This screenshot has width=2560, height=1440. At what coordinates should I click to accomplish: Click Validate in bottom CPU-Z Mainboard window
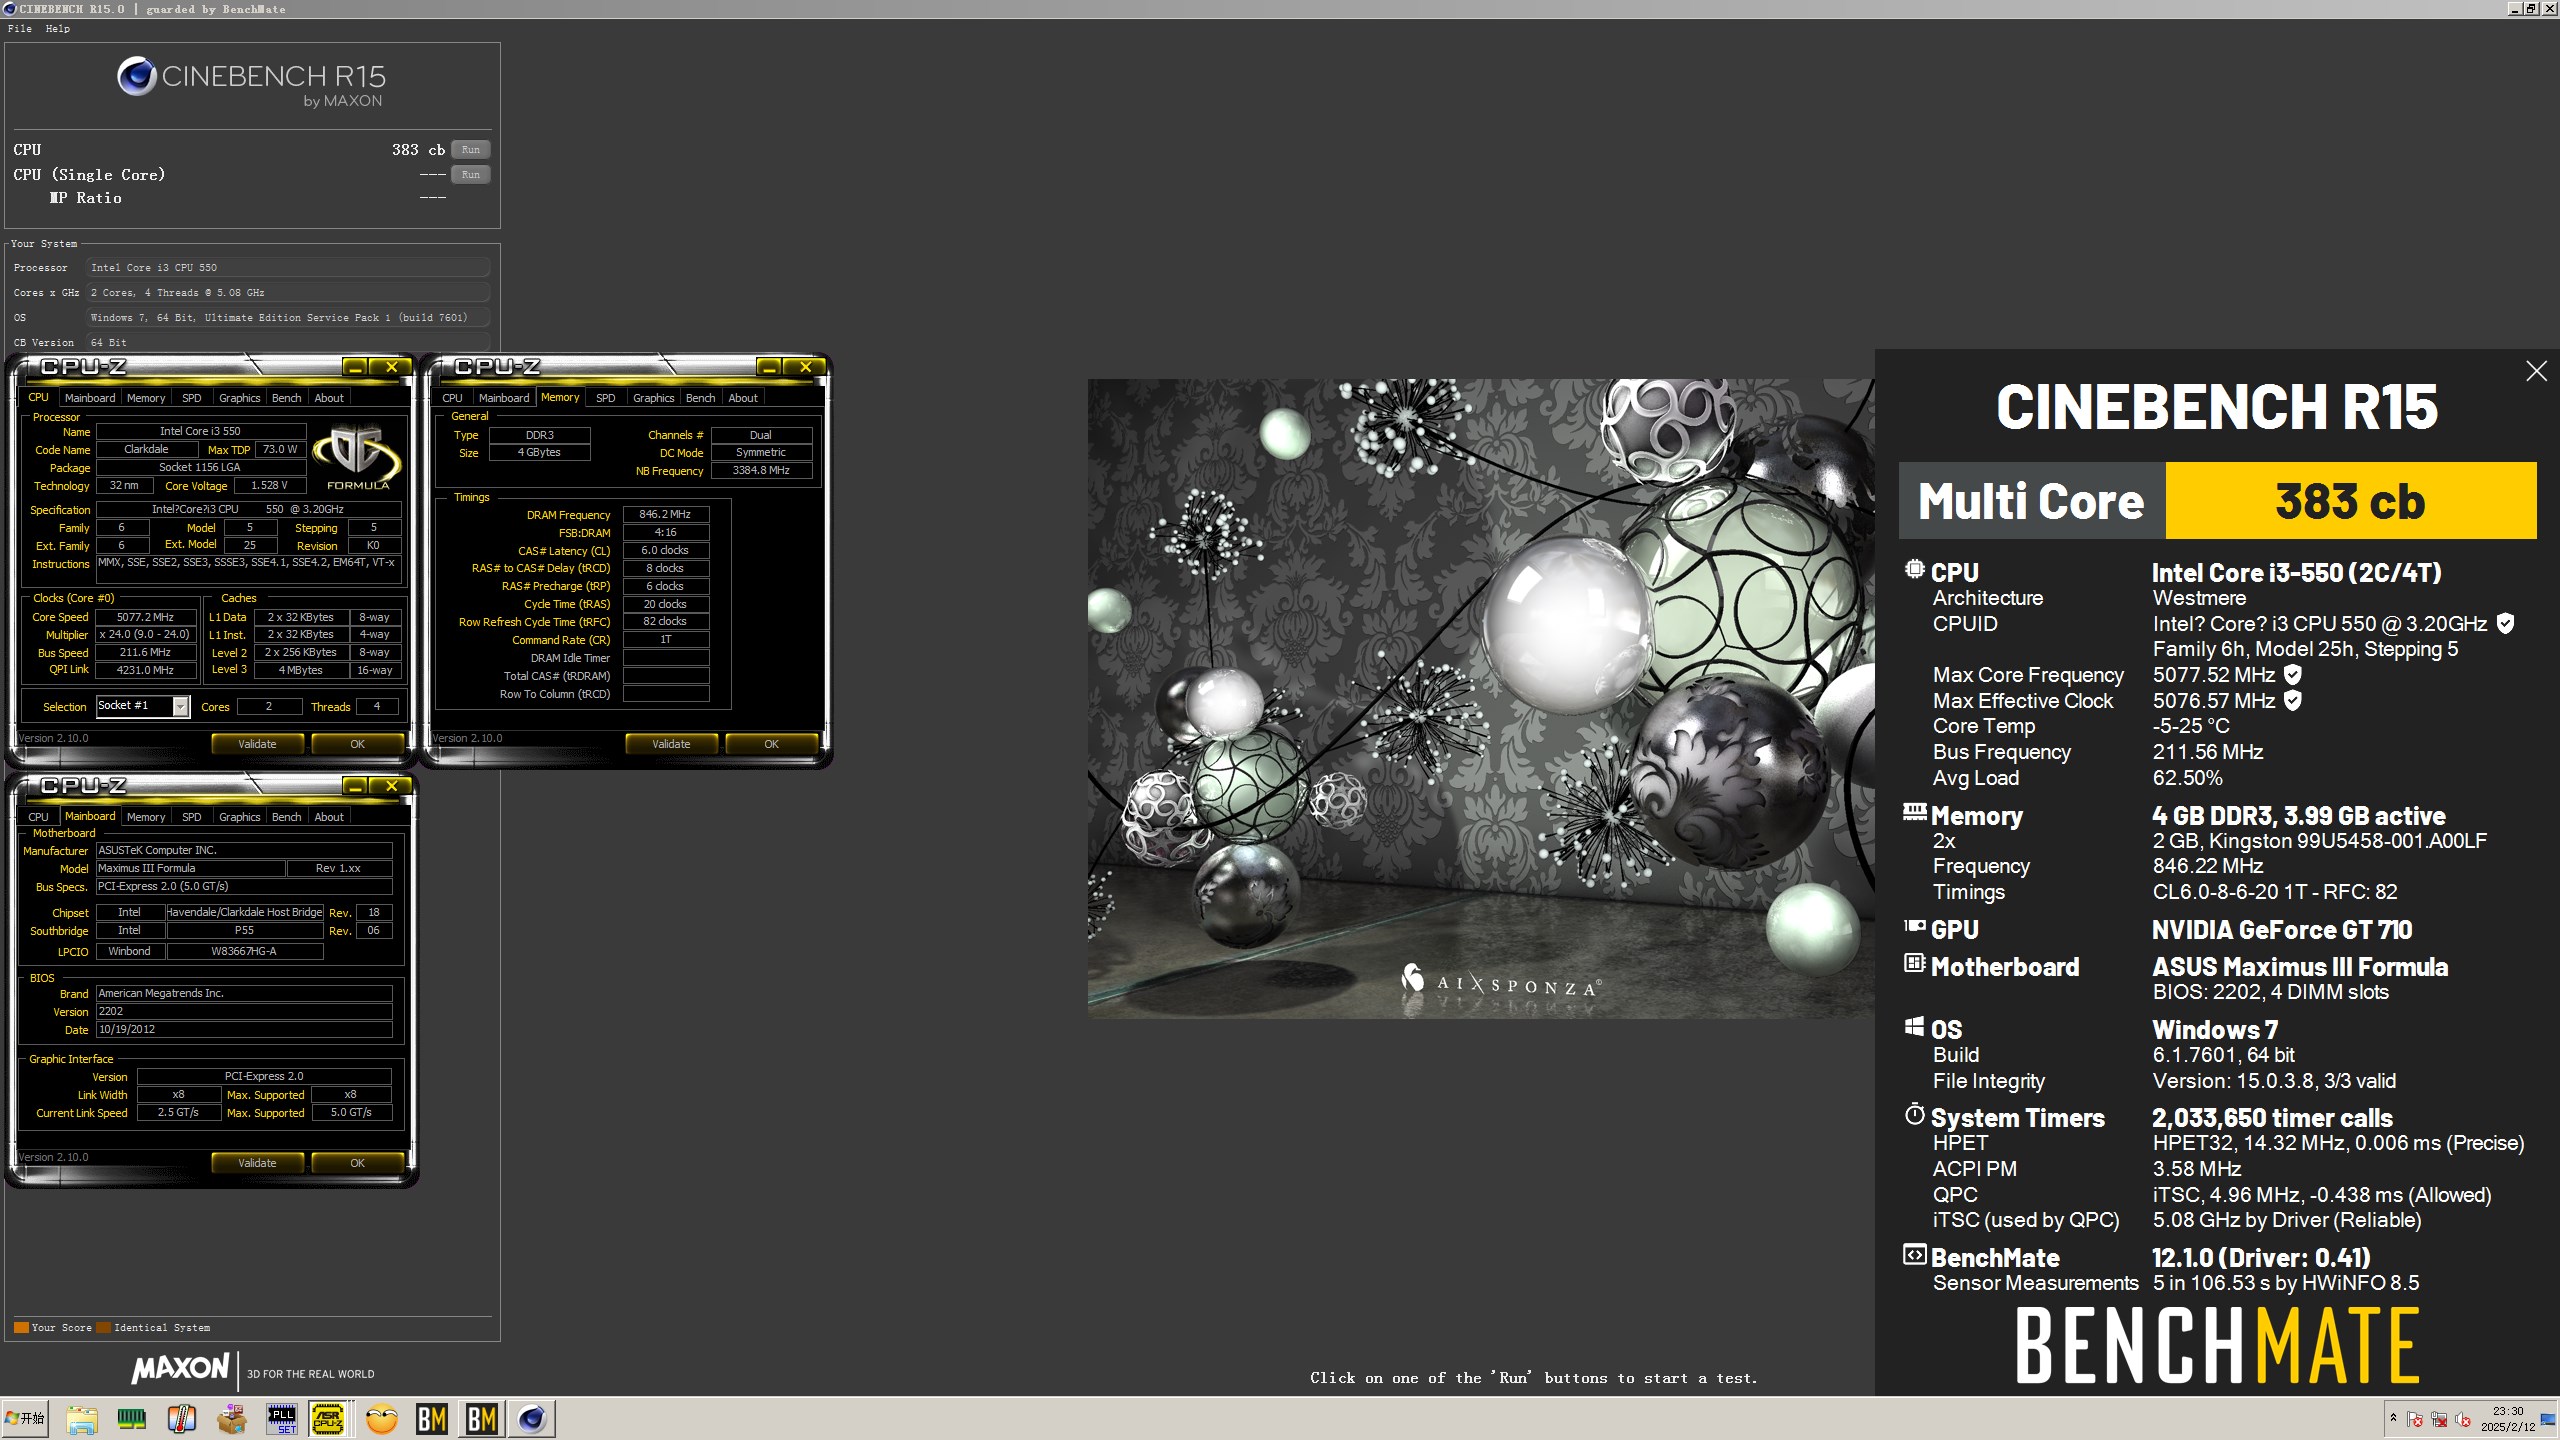pyautogui.click(x=257, y=1163)
